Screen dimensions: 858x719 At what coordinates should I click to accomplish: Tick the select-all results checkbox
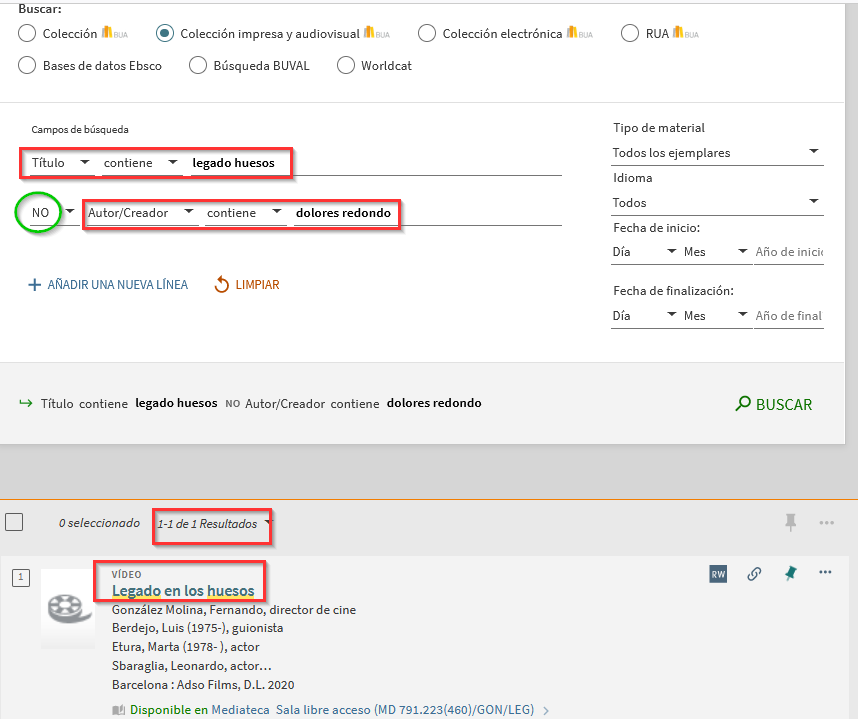click(x=14, y=522)
